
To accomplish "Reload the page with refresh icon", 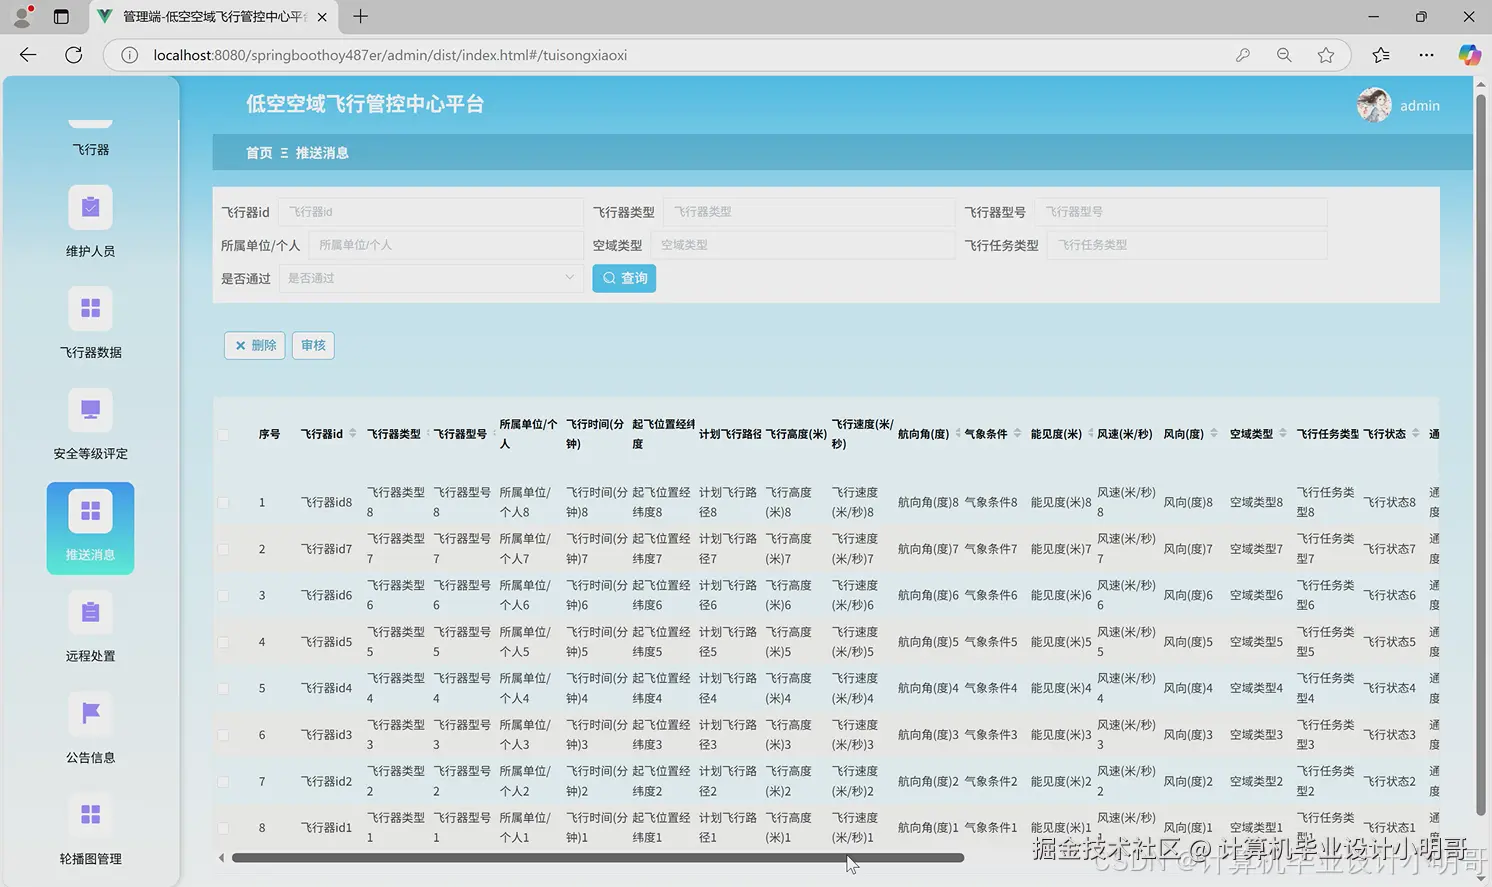I will 74,55.
